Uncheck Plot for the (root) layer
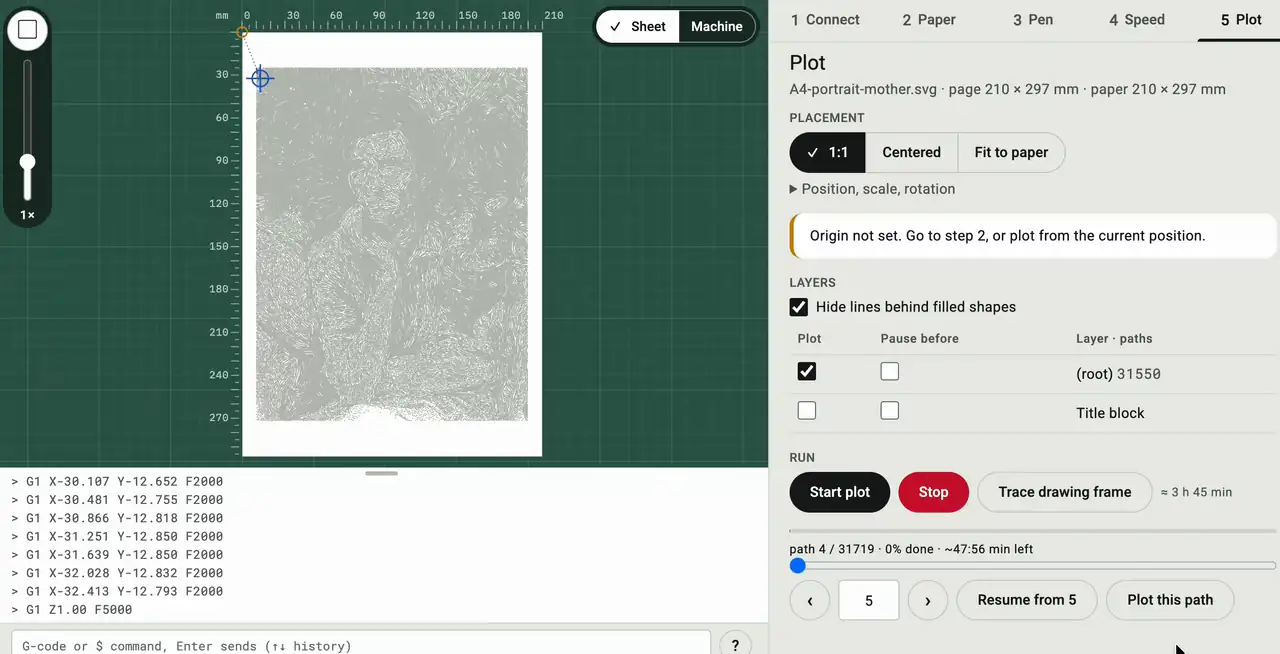The width and height of the screenshot is (1280, 654). coord(807,372)
